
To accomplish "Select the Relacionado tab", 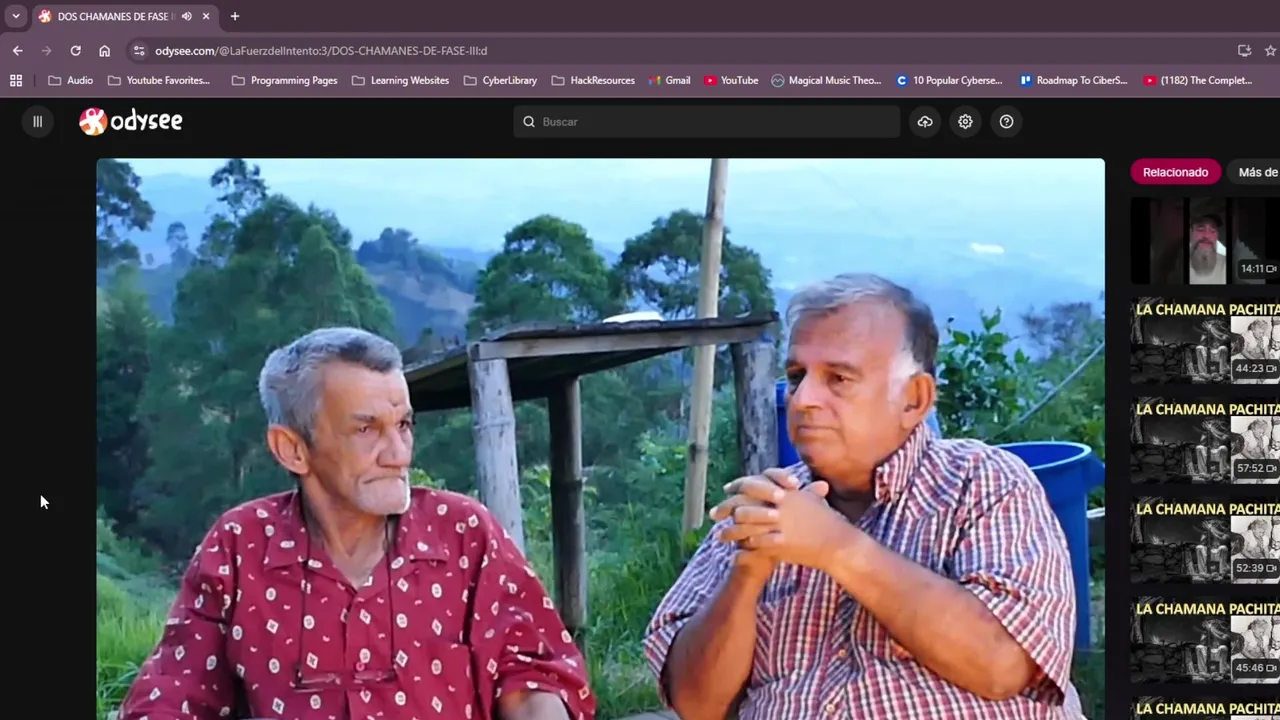I will click(1175, 172).
